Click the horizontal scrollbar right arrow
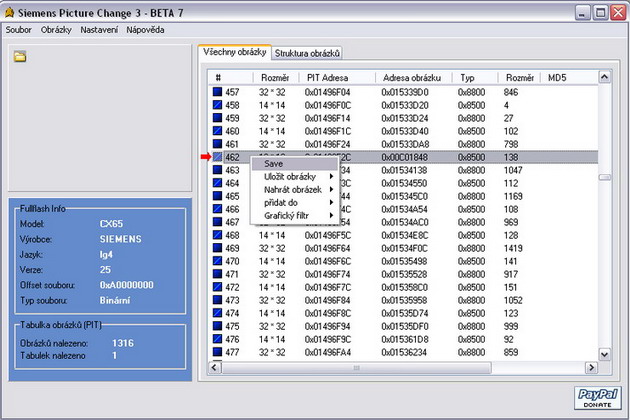 pyautogui.click(x=591, y=367)
